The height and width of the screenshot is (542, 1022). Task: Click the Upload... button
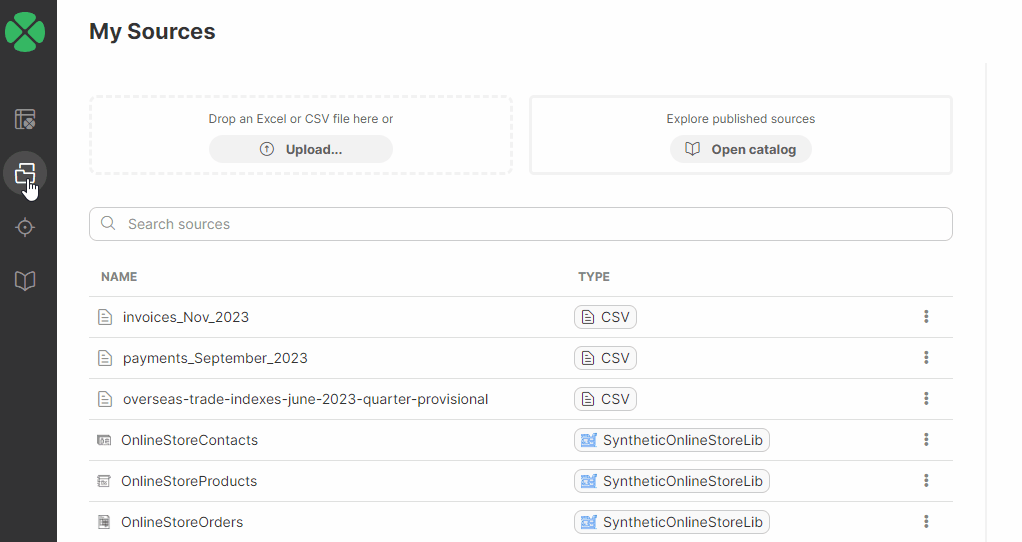(x=301, y=149)
